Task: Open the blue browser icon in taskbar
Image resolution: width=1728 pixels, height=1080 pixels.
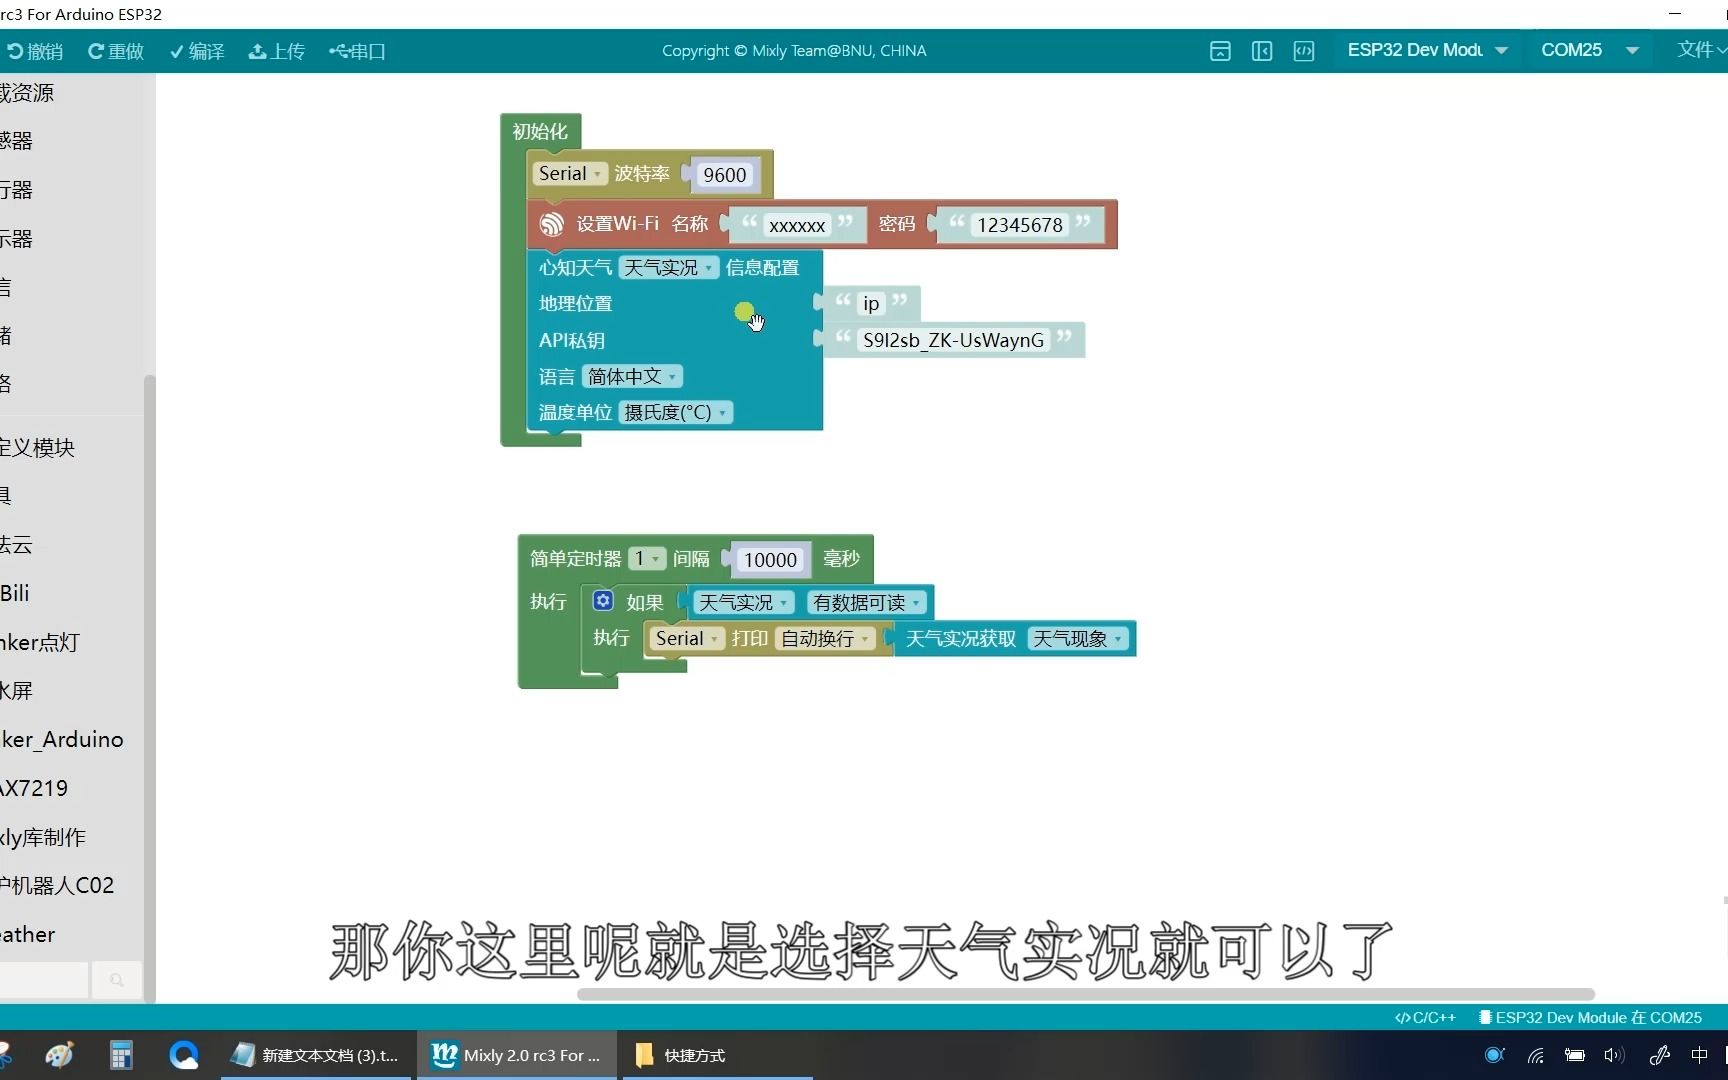Action: tap(184, 1055)
